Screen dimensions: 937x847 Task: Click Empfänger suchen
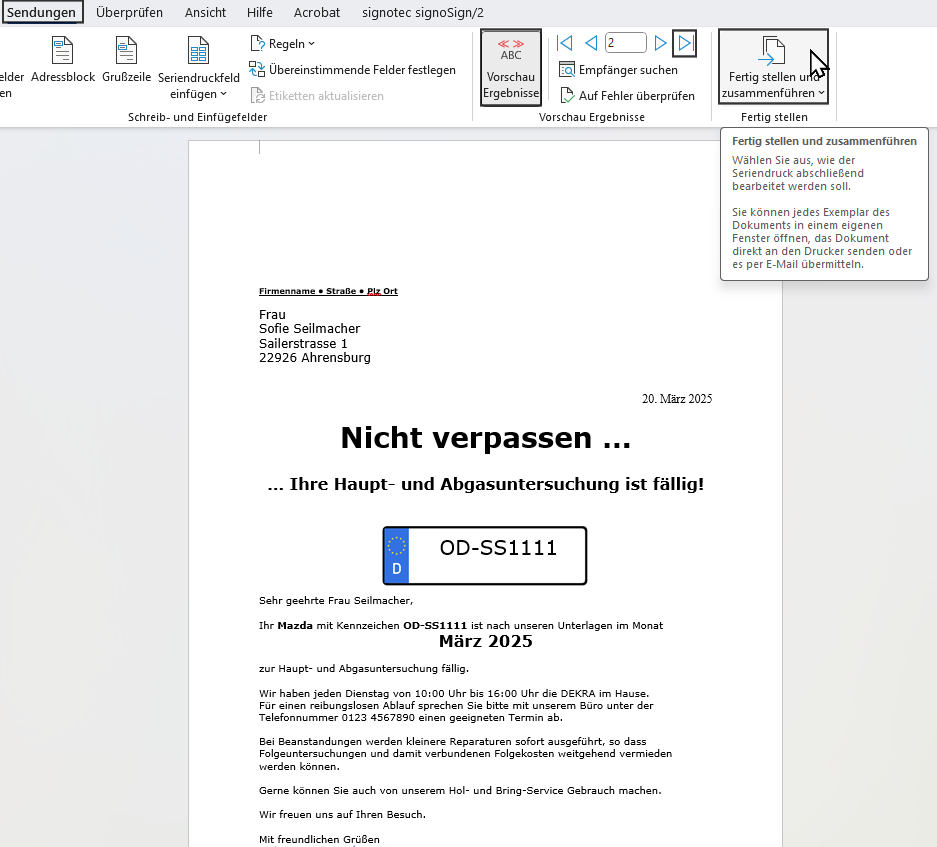tap(618, 70)
